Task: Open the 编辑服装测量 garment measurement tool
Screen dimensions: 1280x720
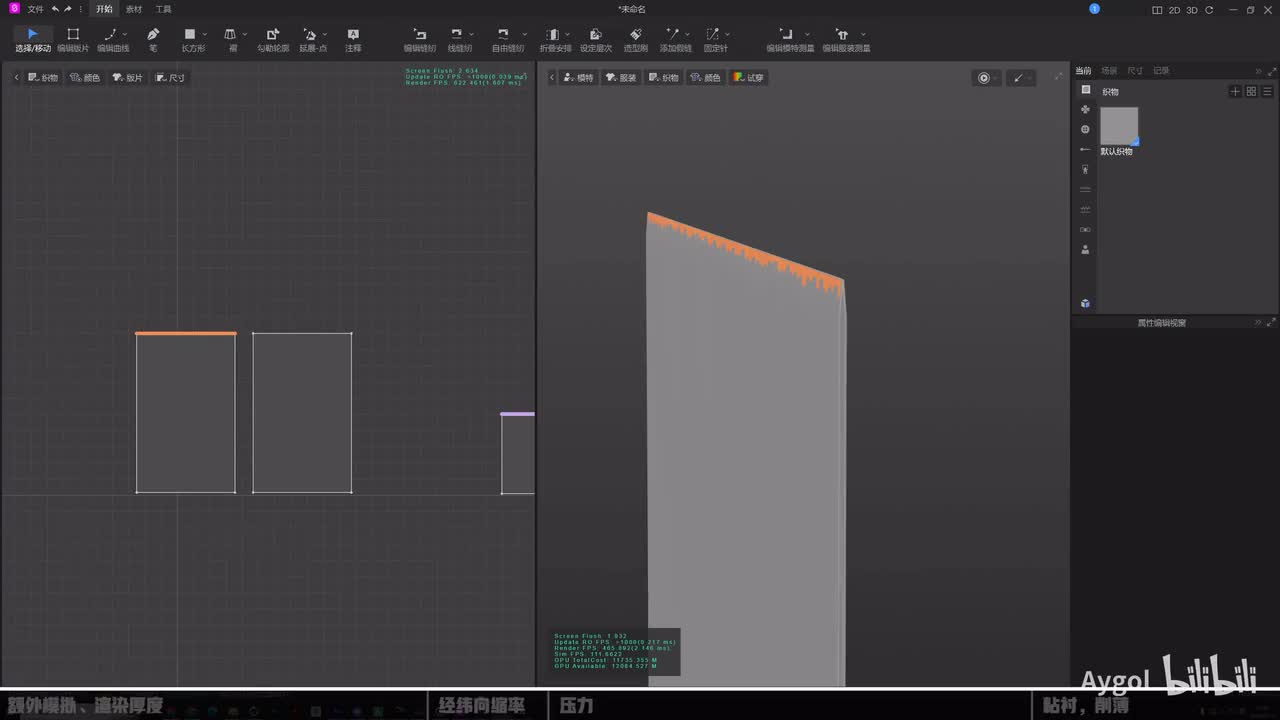Action: click(x=844, y=39)
